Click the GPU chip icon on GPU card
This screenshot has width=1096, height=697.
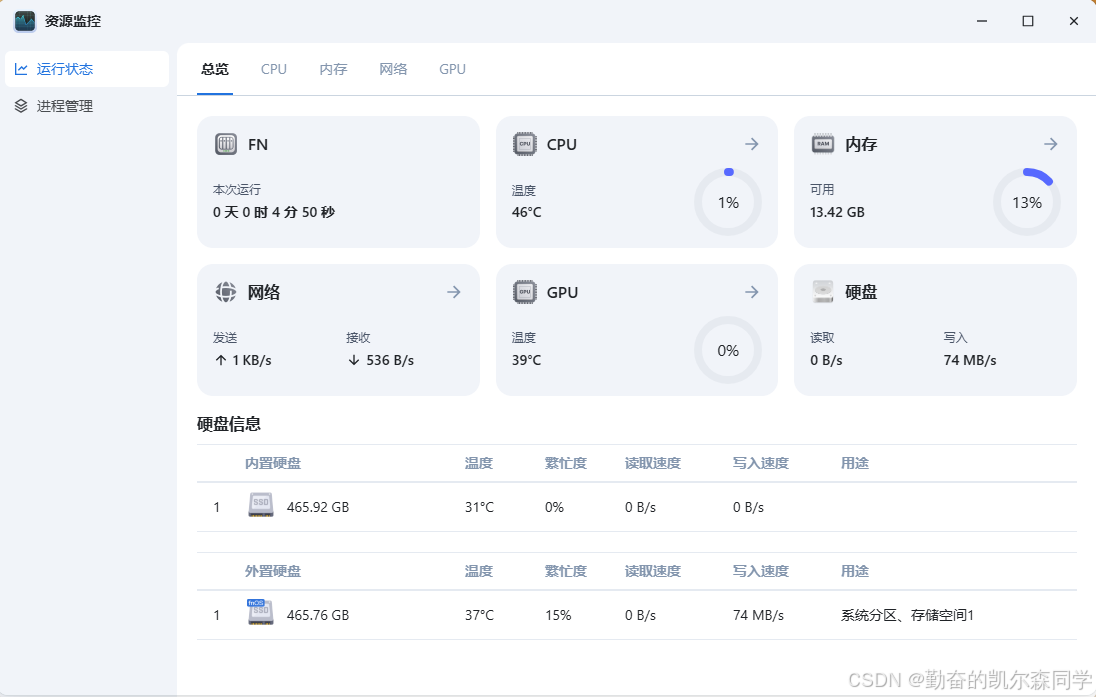pos(525,292)
